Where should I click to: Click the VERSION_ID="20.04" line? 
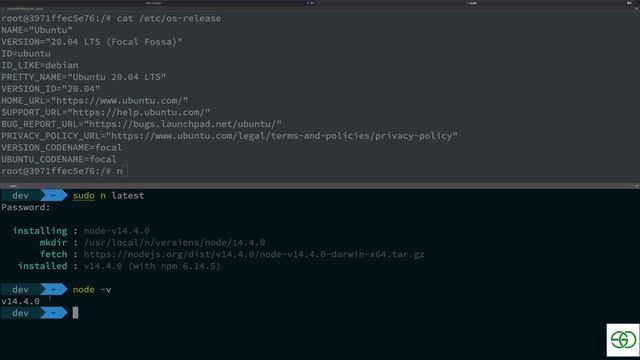(x=51, y=89)
